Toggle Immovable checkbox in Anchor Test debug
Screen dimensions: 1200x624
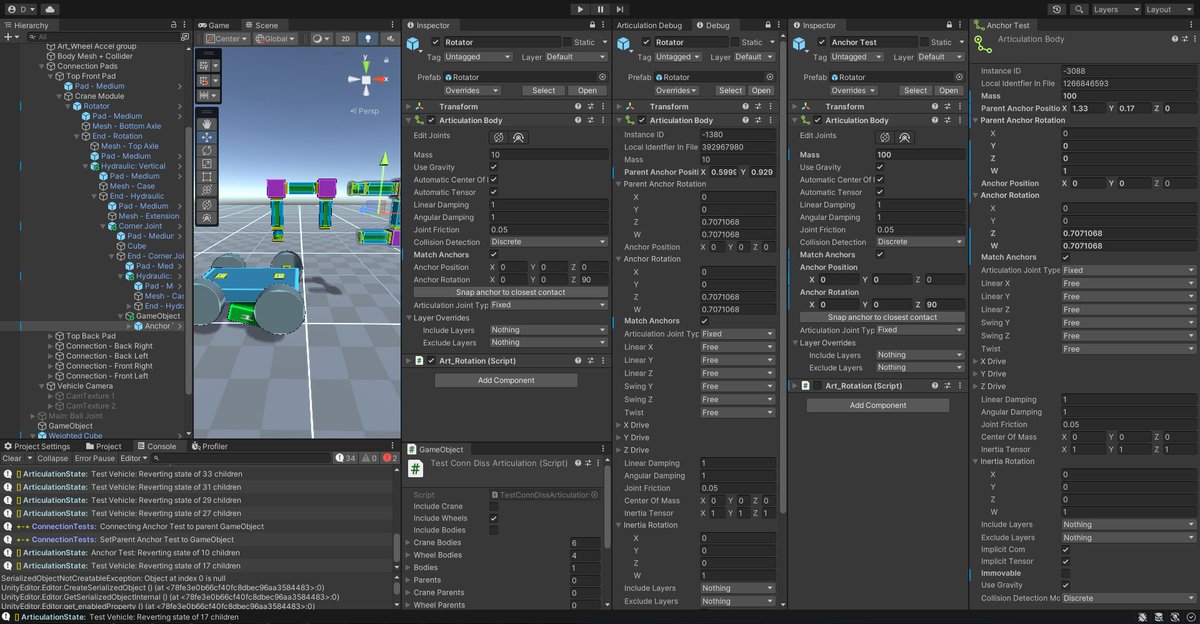point(1065,573)
